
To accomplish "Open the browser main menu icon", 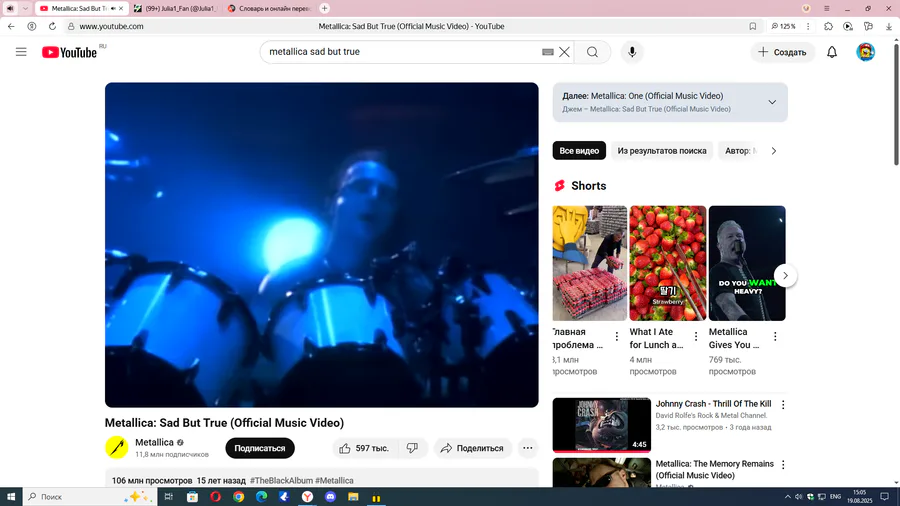I will coord(827,9).
